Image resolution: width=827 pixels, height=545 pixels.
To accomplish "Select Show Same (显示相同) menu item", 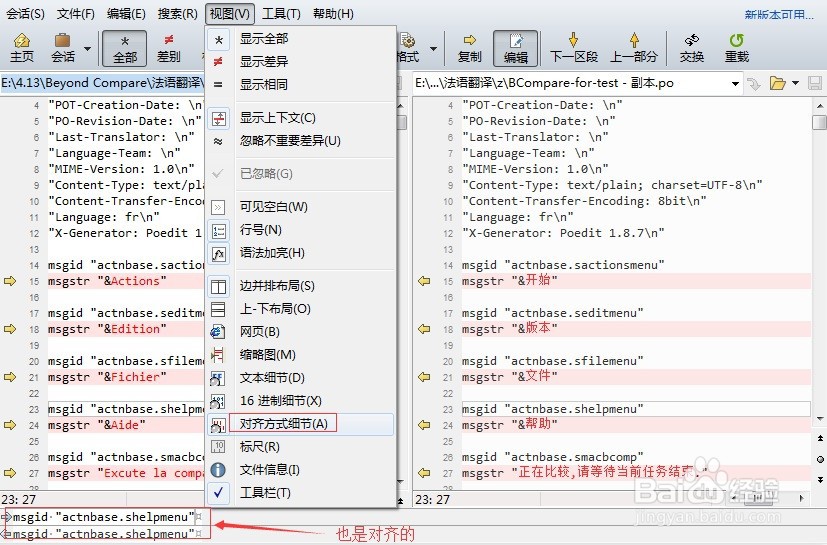I will [x=301, y=84].
